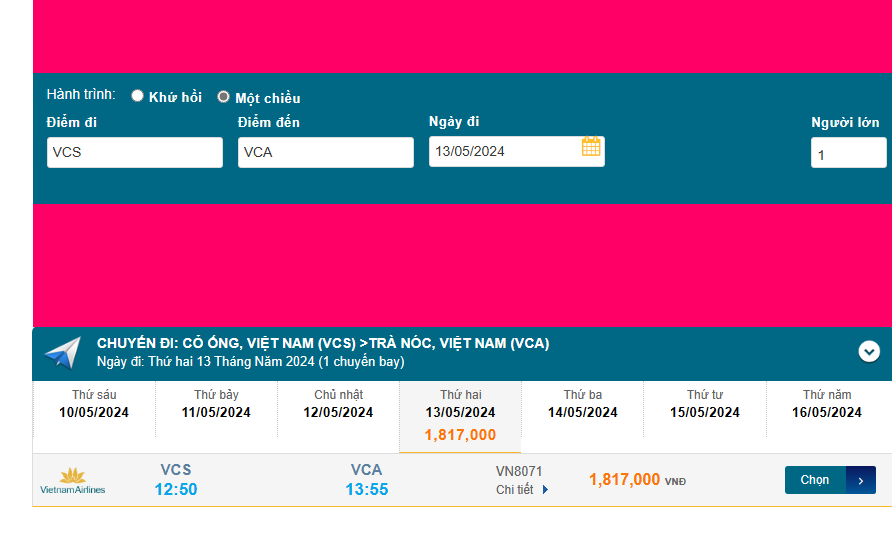The height and width of the screenshot is (556, 892).
Task: Open the calendar date picker icon
Action: pos(591,146)
